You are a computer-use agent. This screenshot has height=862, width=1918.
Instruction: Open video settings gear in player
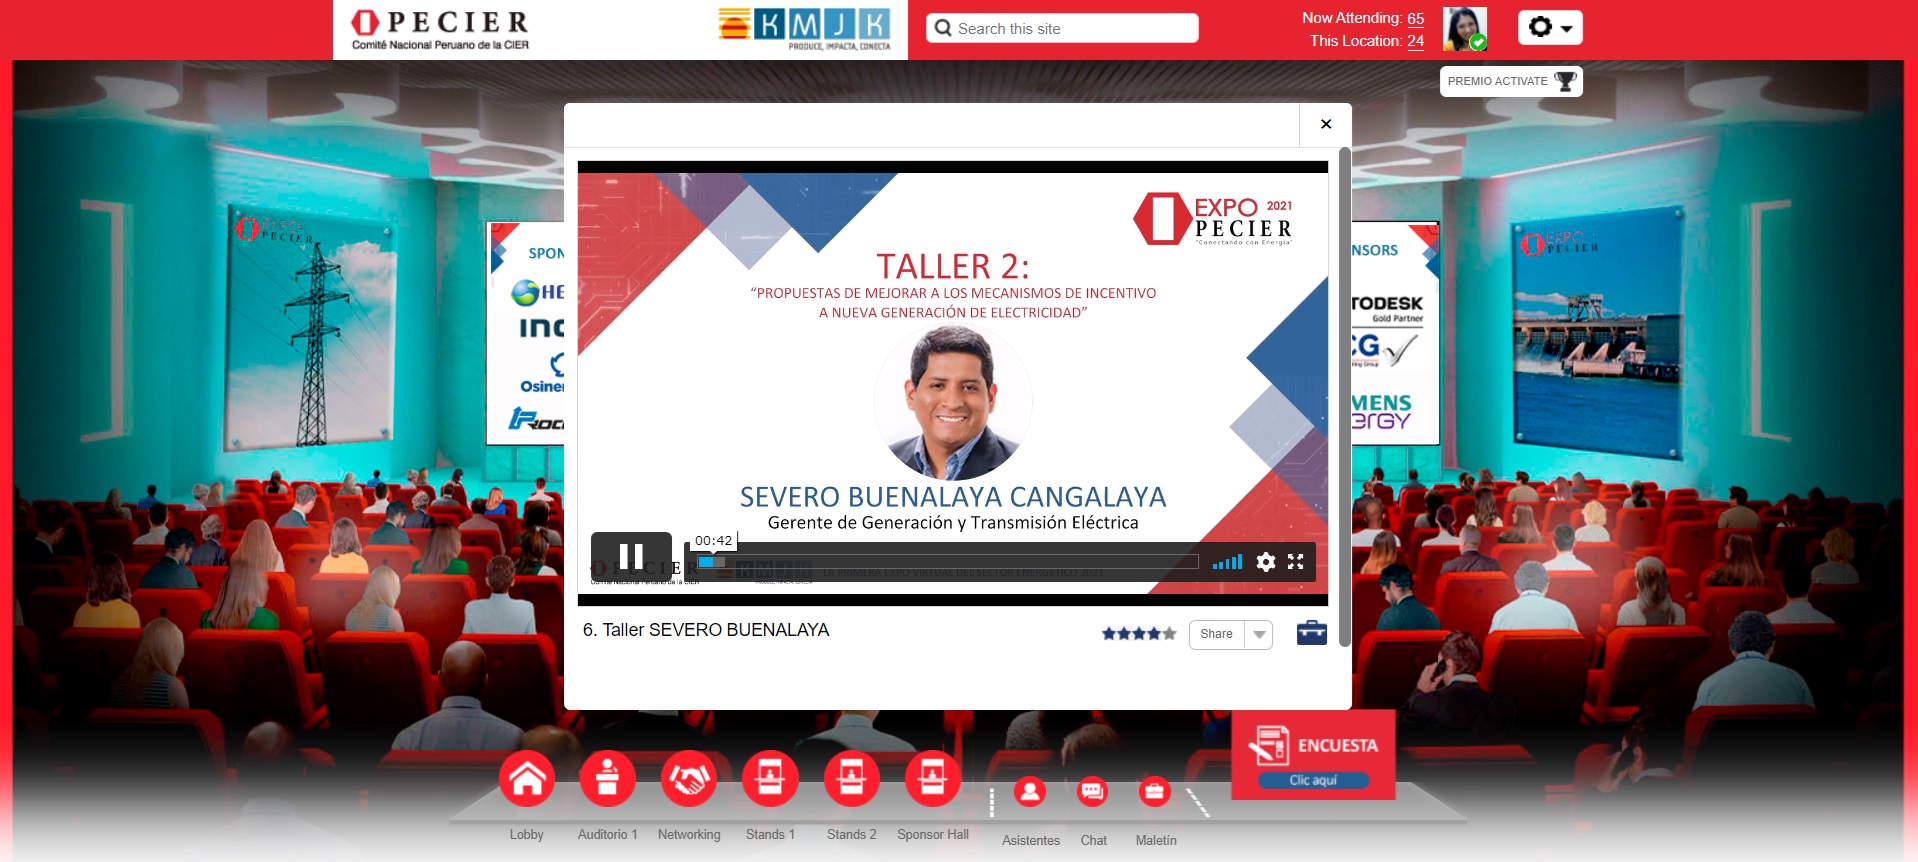point(1266,562)
